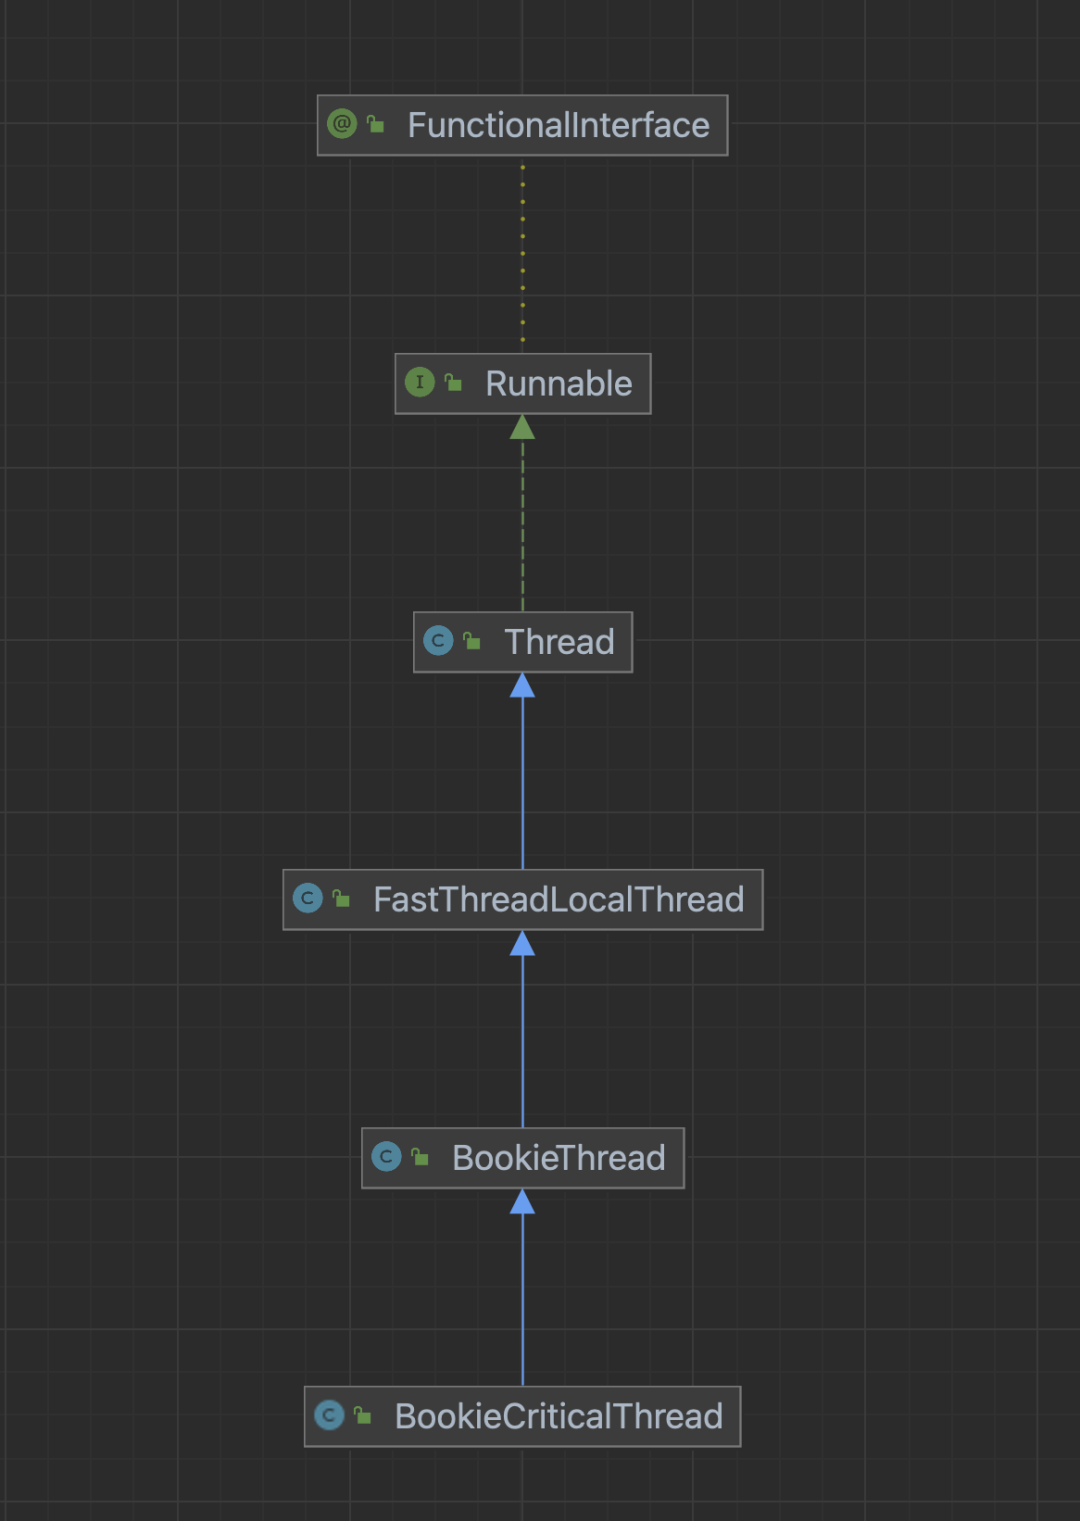Click the public lock icon beside FastThreadLocalThread
1080x1521 pixels.
click(x=342, y=898)
